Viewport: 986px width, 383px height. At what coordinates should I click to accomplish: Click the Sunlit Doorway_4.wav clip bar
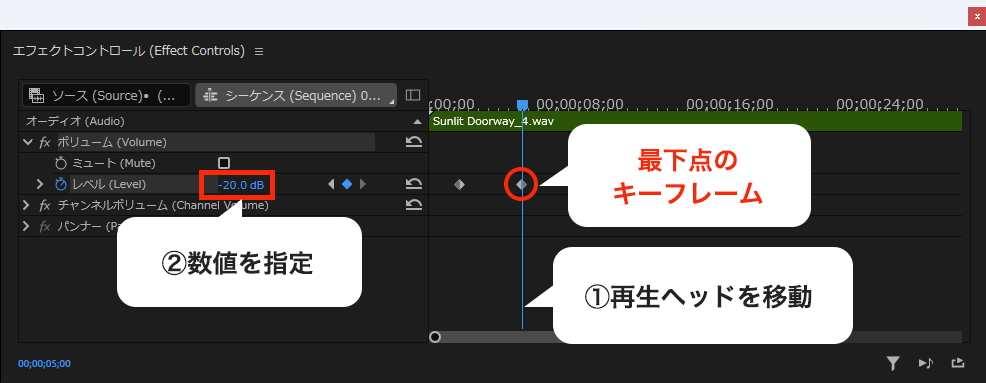(695, 121)
